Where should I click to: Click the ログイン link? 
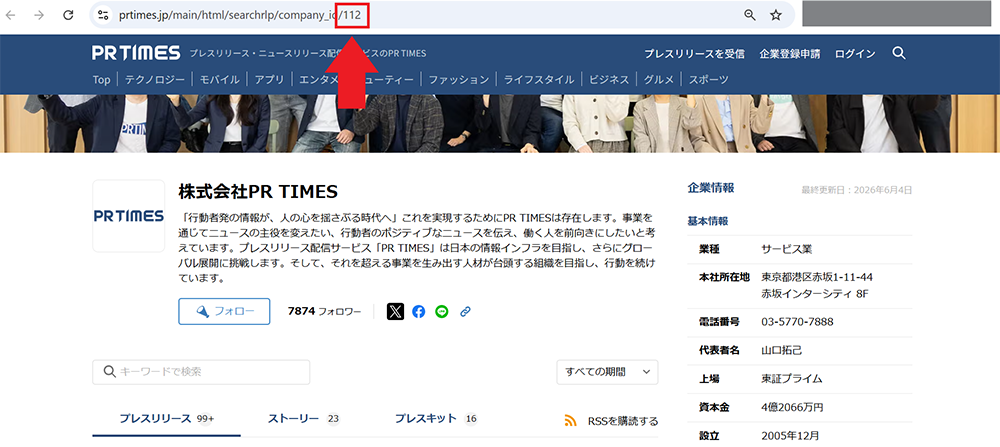(x=855, y=54)
